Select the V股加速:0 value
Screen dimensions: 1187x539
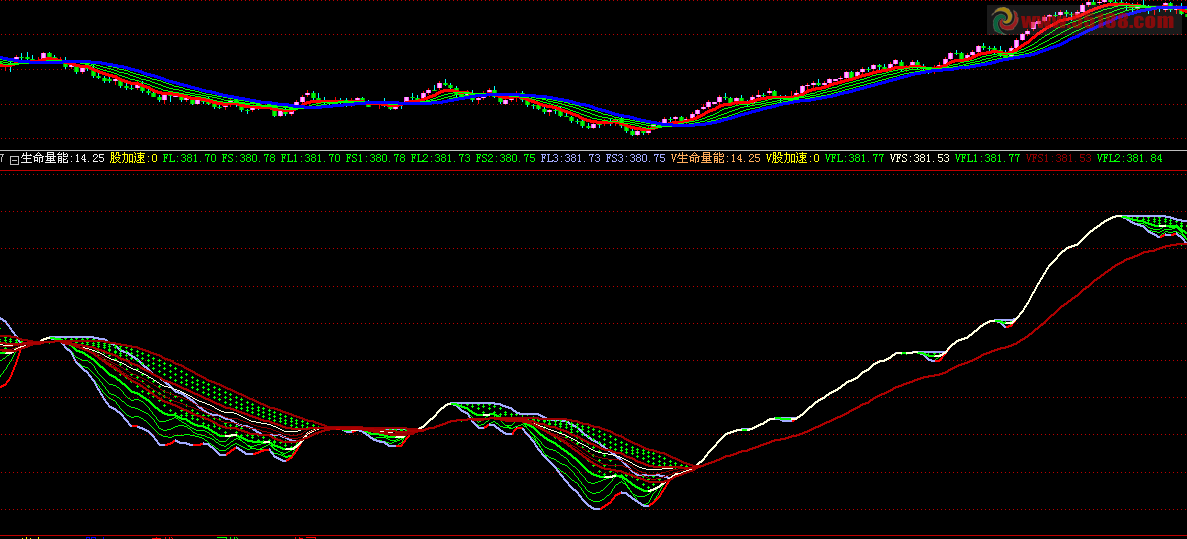tap(793, 158)
